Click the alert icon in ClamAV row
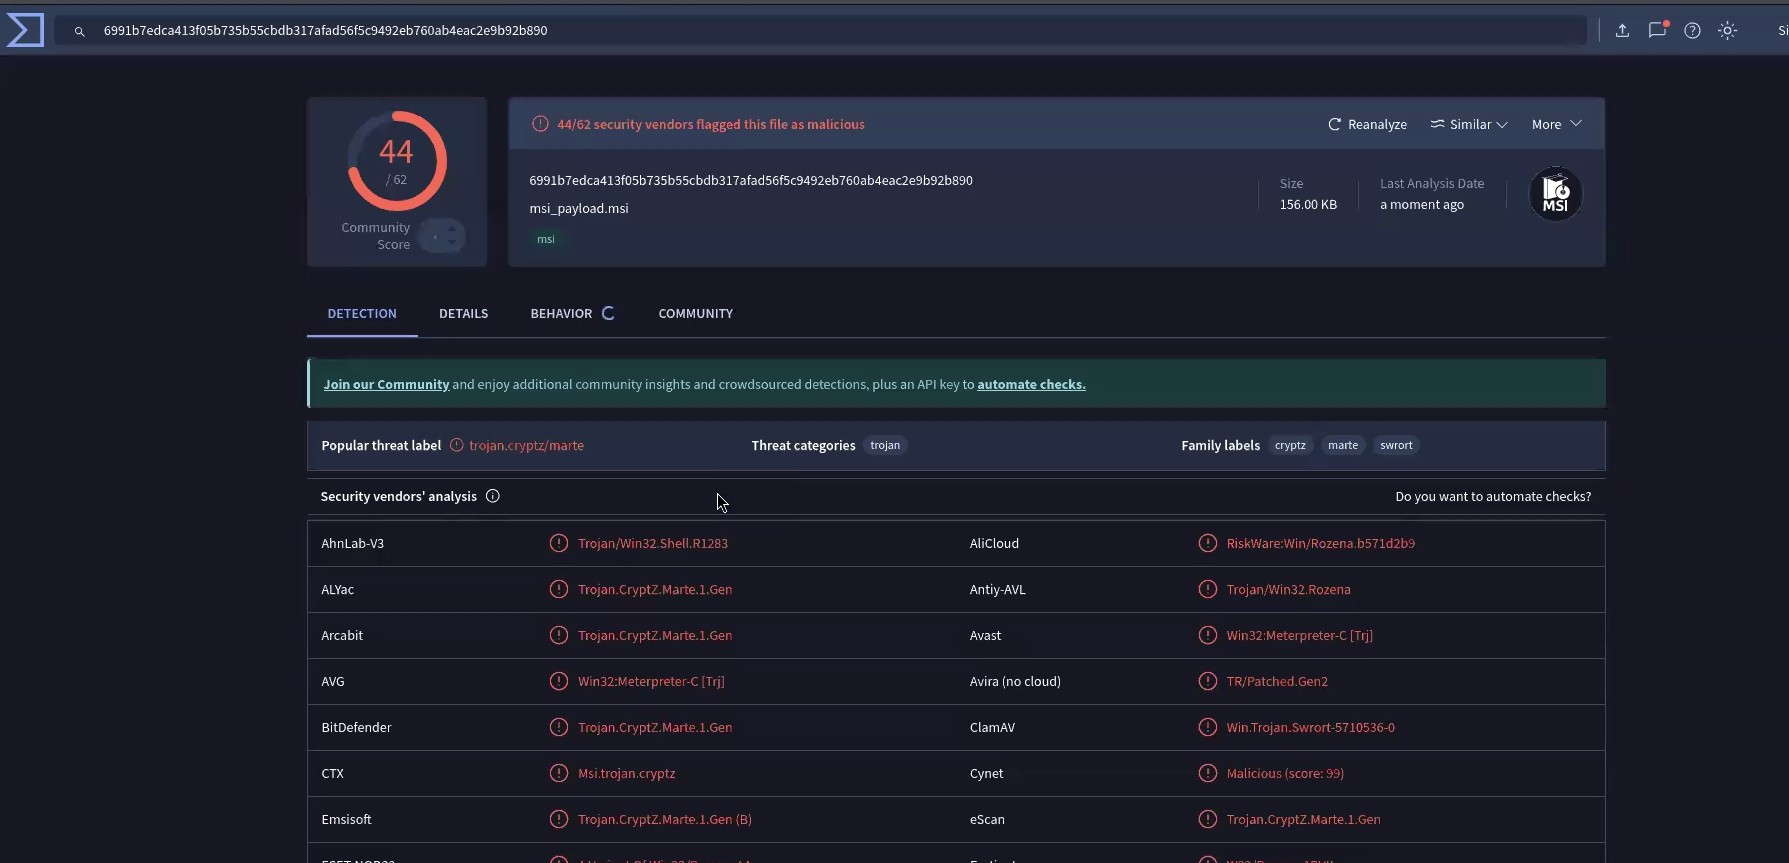Image resolution: width=1789 pixels, height=863 pixels. click(x=1208, y=727)
